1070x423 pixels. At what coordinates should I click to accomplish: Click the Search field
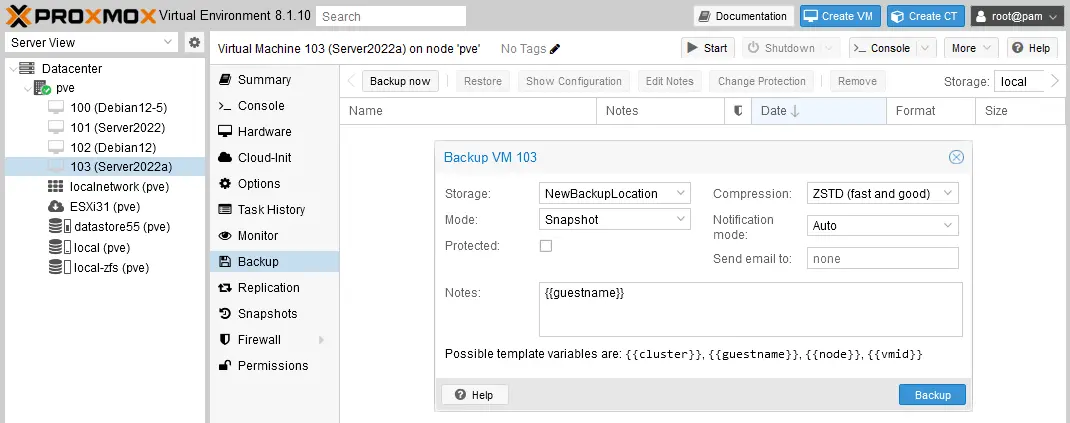pyautogui.click(x=391, y=16)
